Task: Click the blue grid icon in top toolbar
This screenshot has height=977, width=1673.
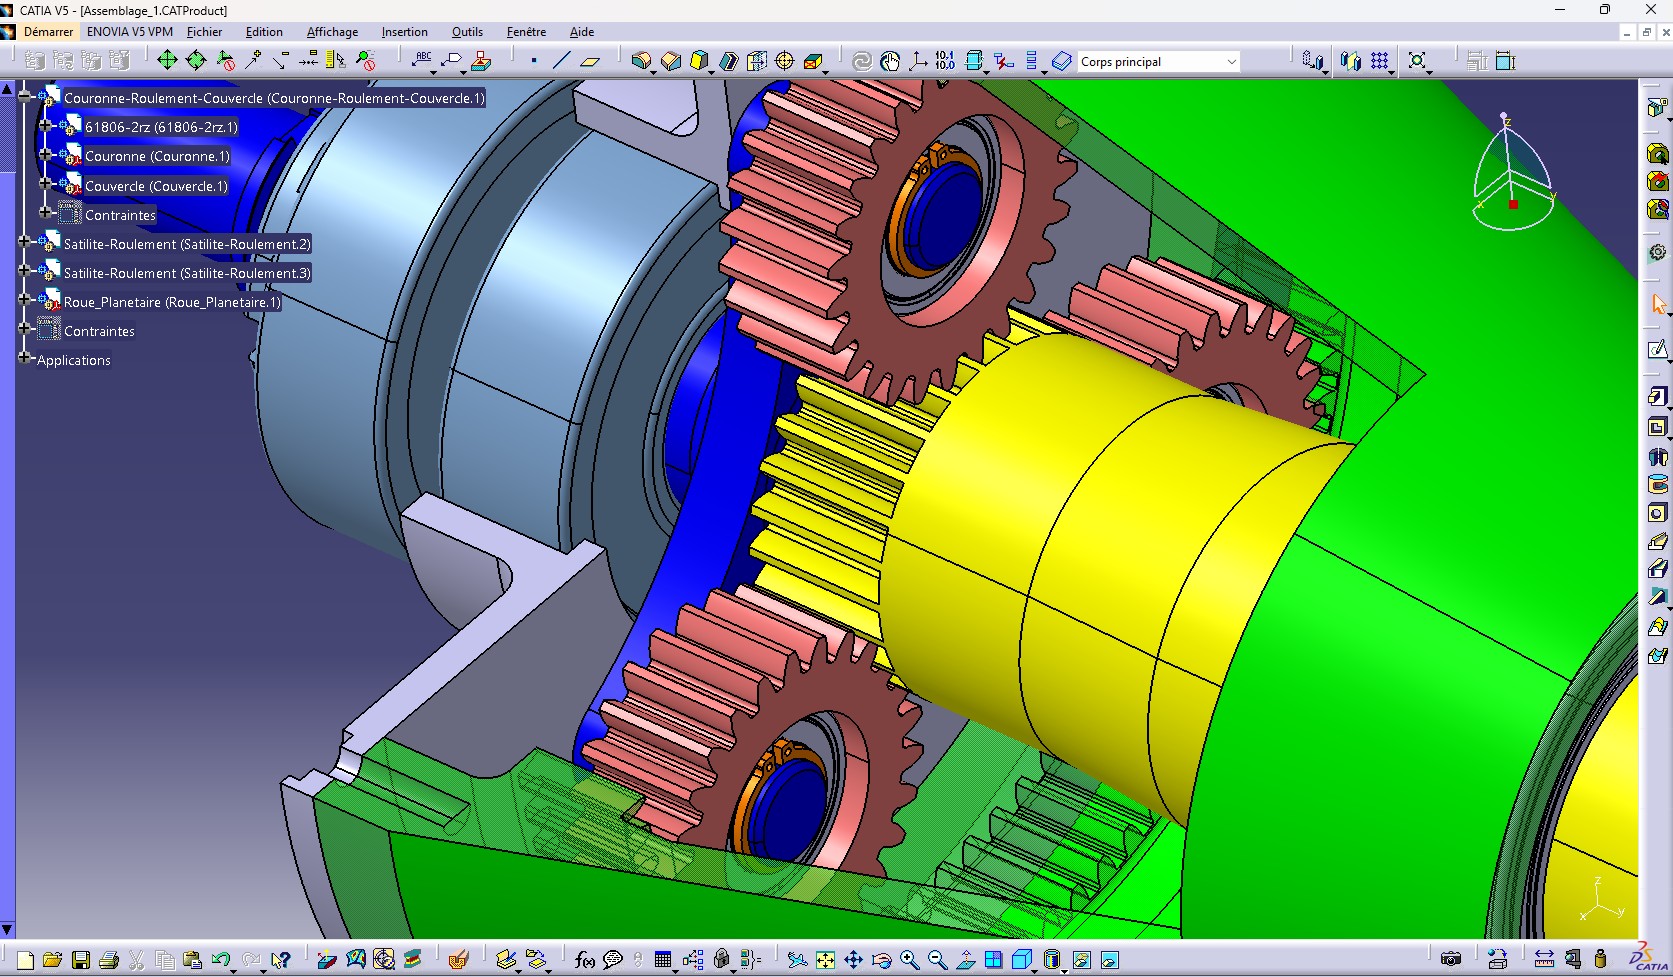Action: tap(1380, 61)
